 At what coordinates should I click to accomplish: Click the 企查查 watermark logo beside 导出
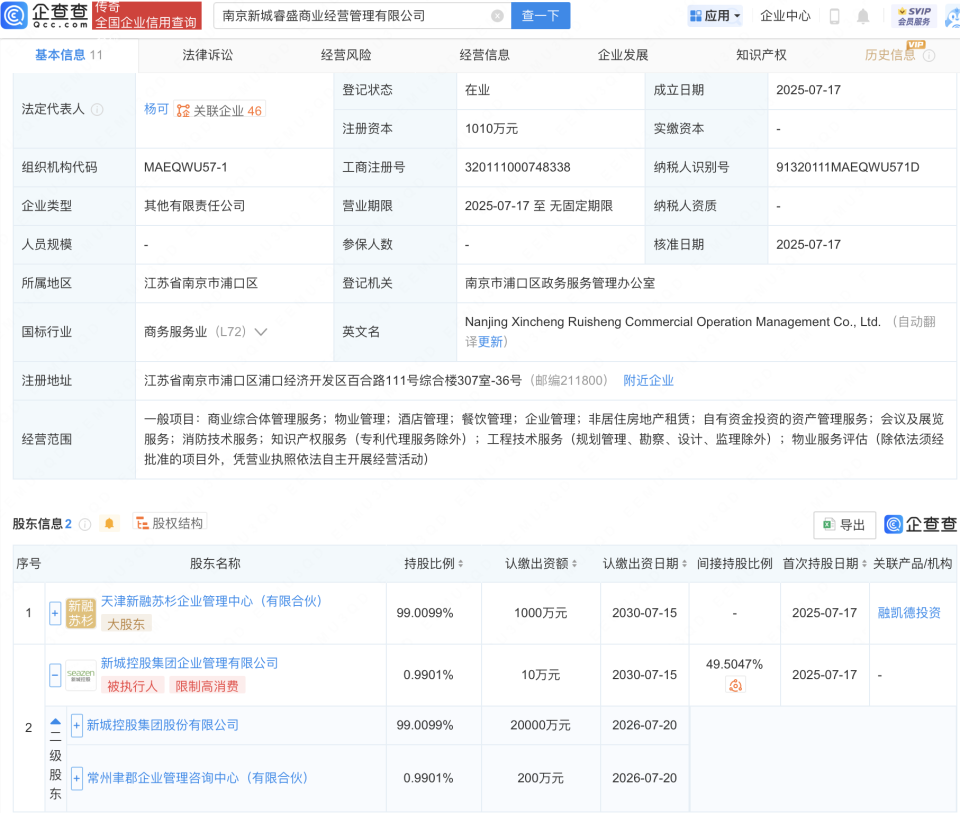pos(920,524)
